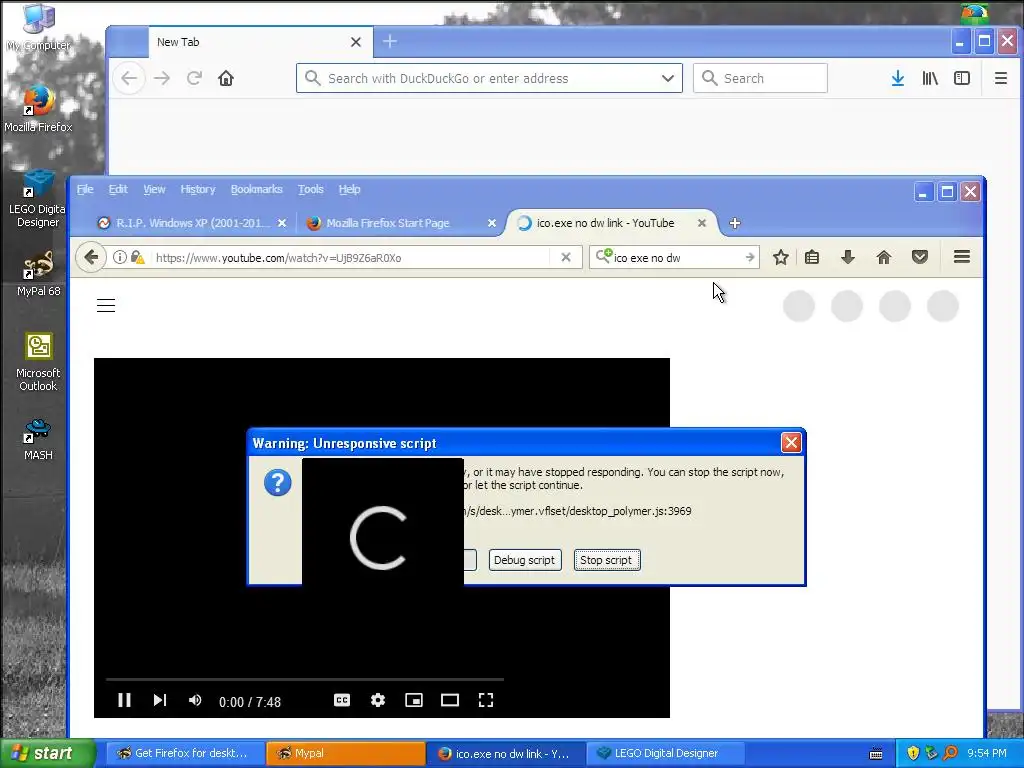Click the Search box in the New Tab window

[x=760, y=78]
